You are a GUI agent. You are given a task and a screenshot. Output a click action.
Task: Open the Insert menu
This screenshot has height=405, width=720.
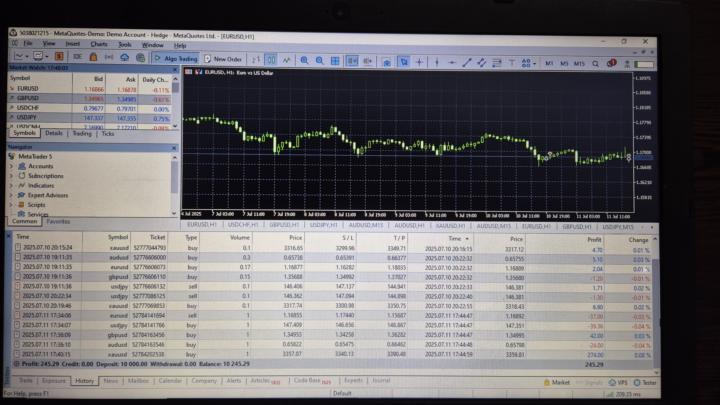pos(73,44)
